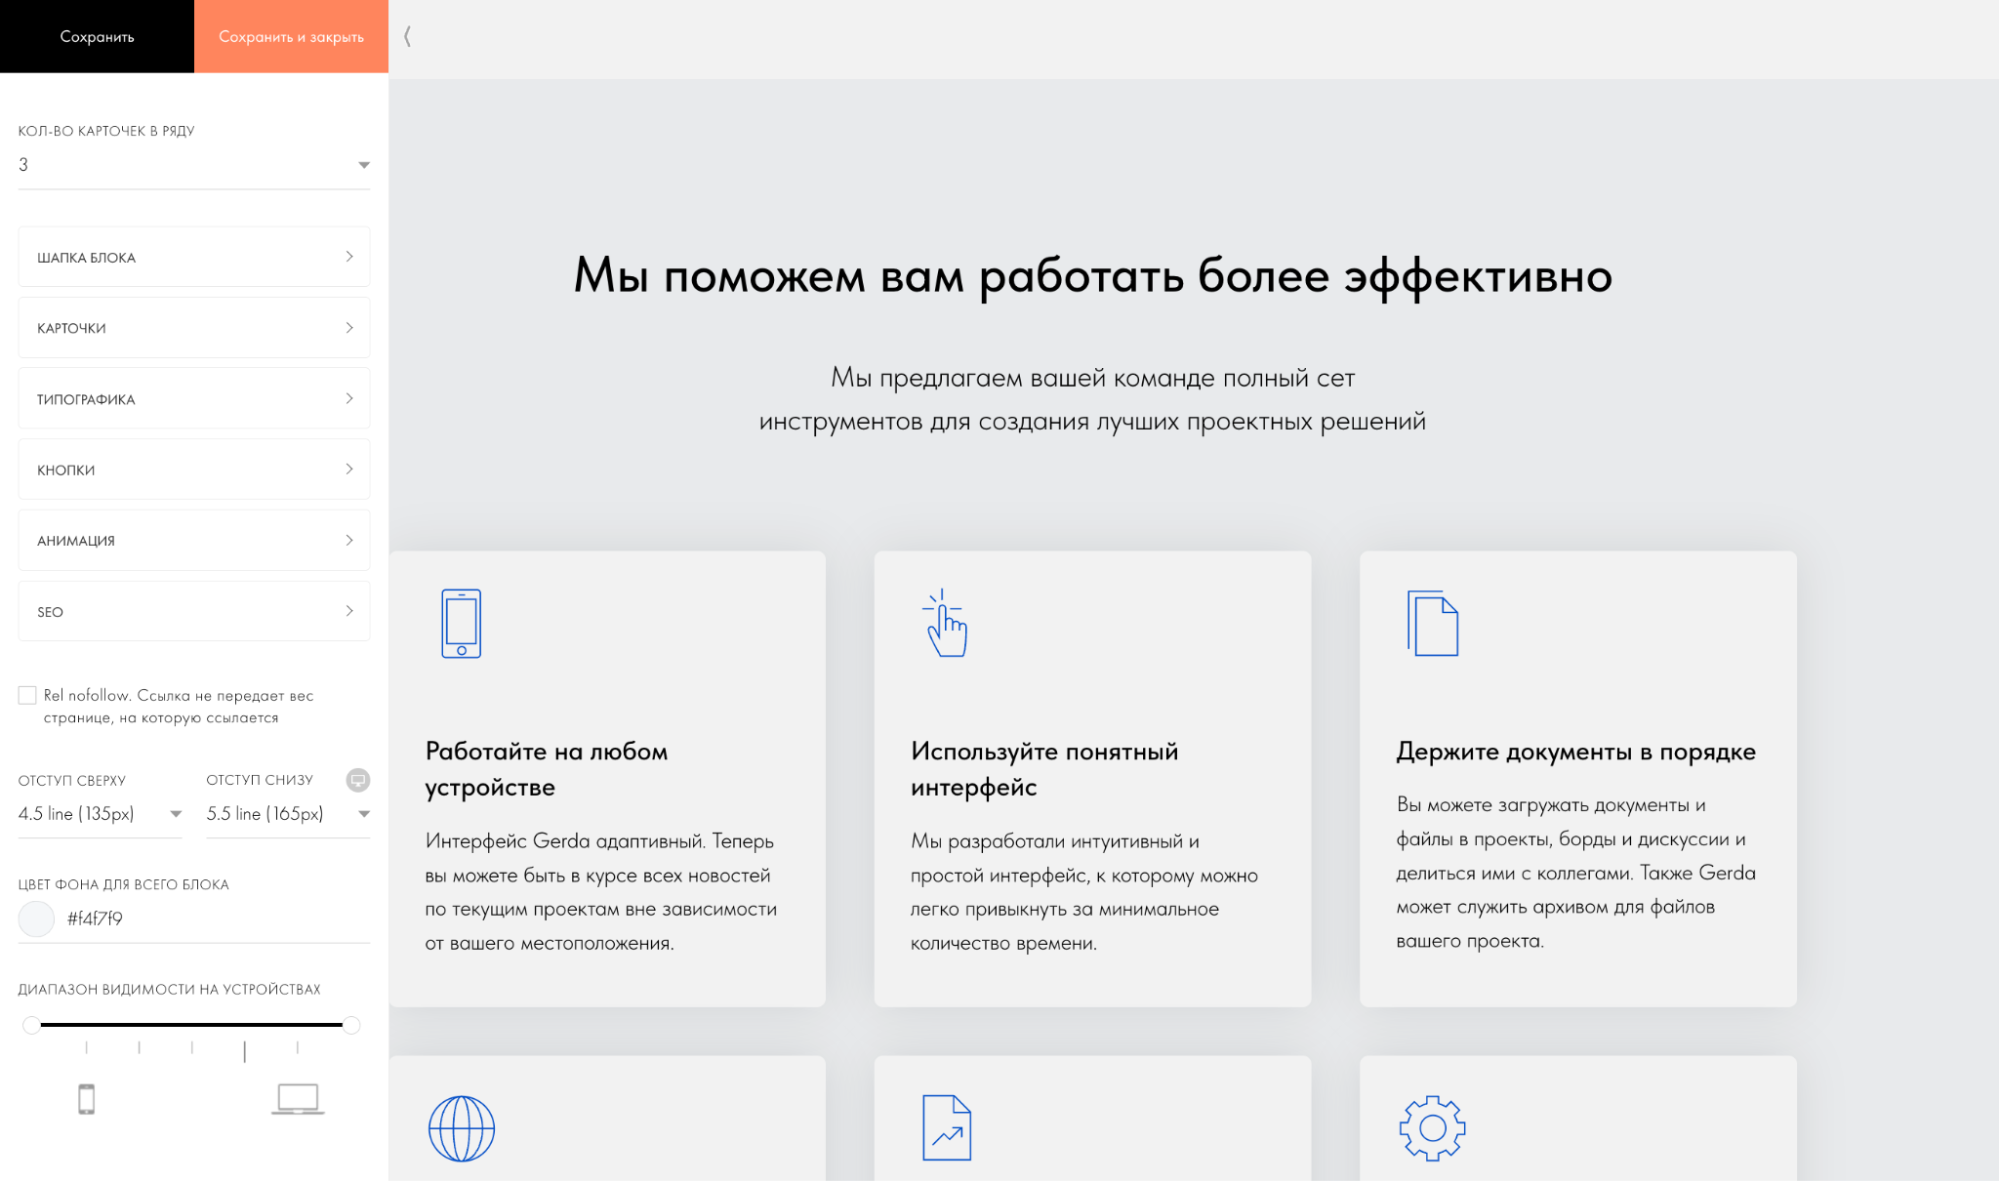This screenshot has height=1182, width=1999.
Task: Click the pointing hand tap icon
Action: (945, 623)
